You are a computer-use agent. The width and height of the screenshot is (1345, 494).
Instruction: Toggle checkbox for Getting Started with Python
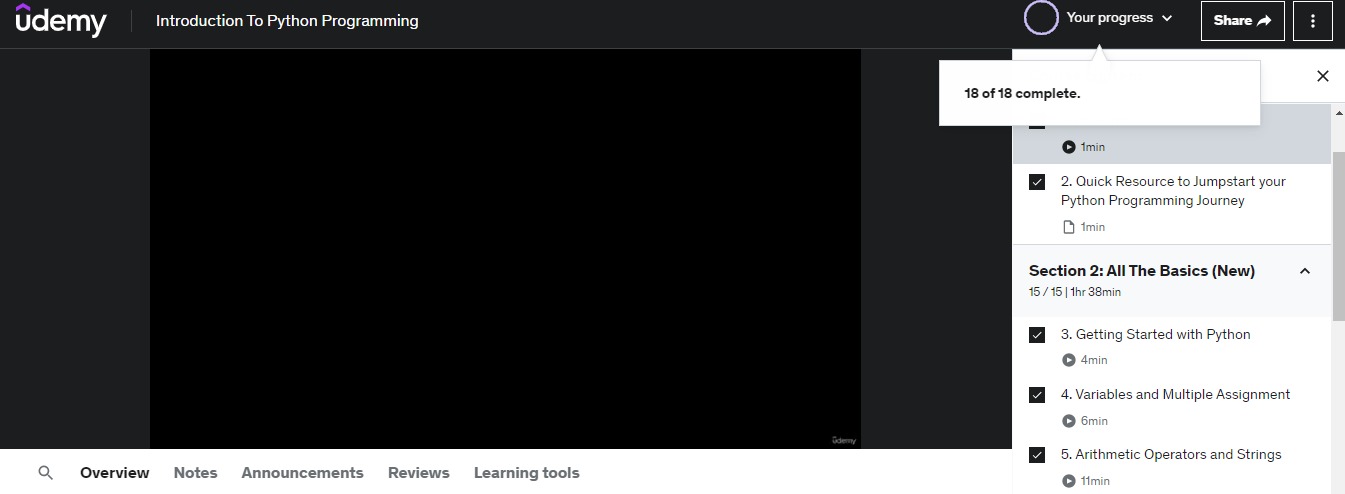pos(1037,335)
